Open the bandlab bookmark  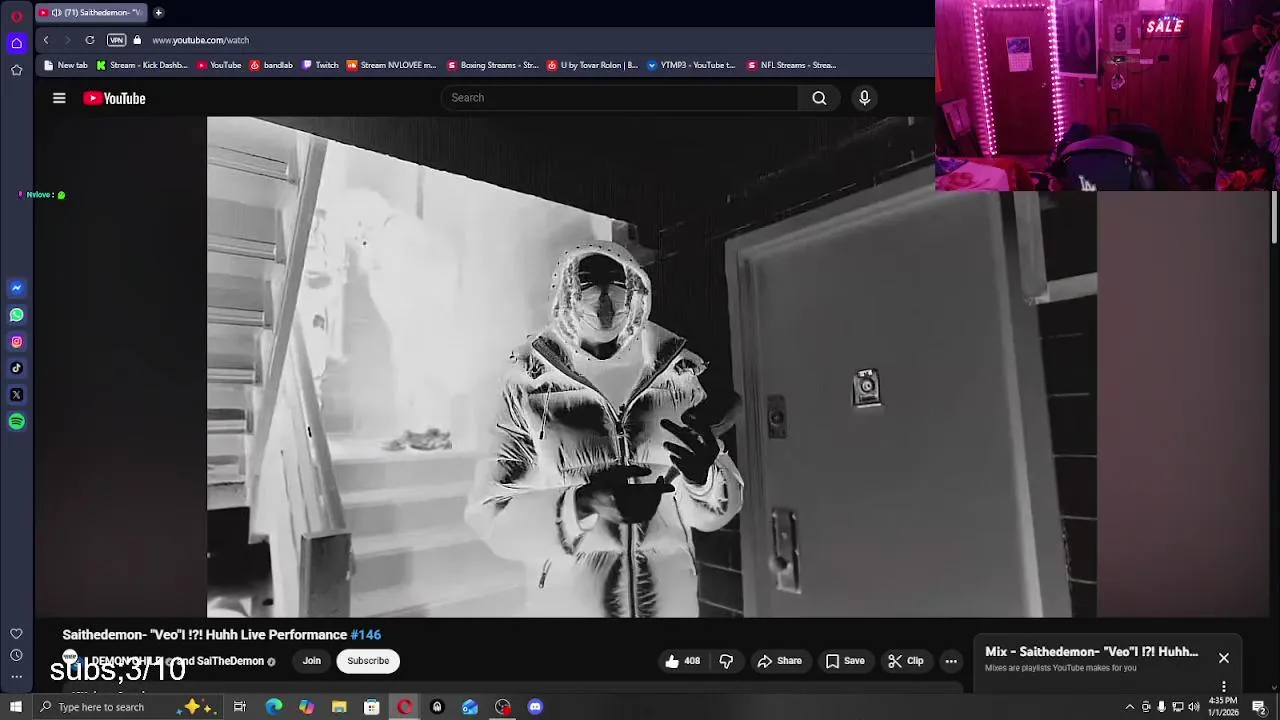(x=271, y=65)
